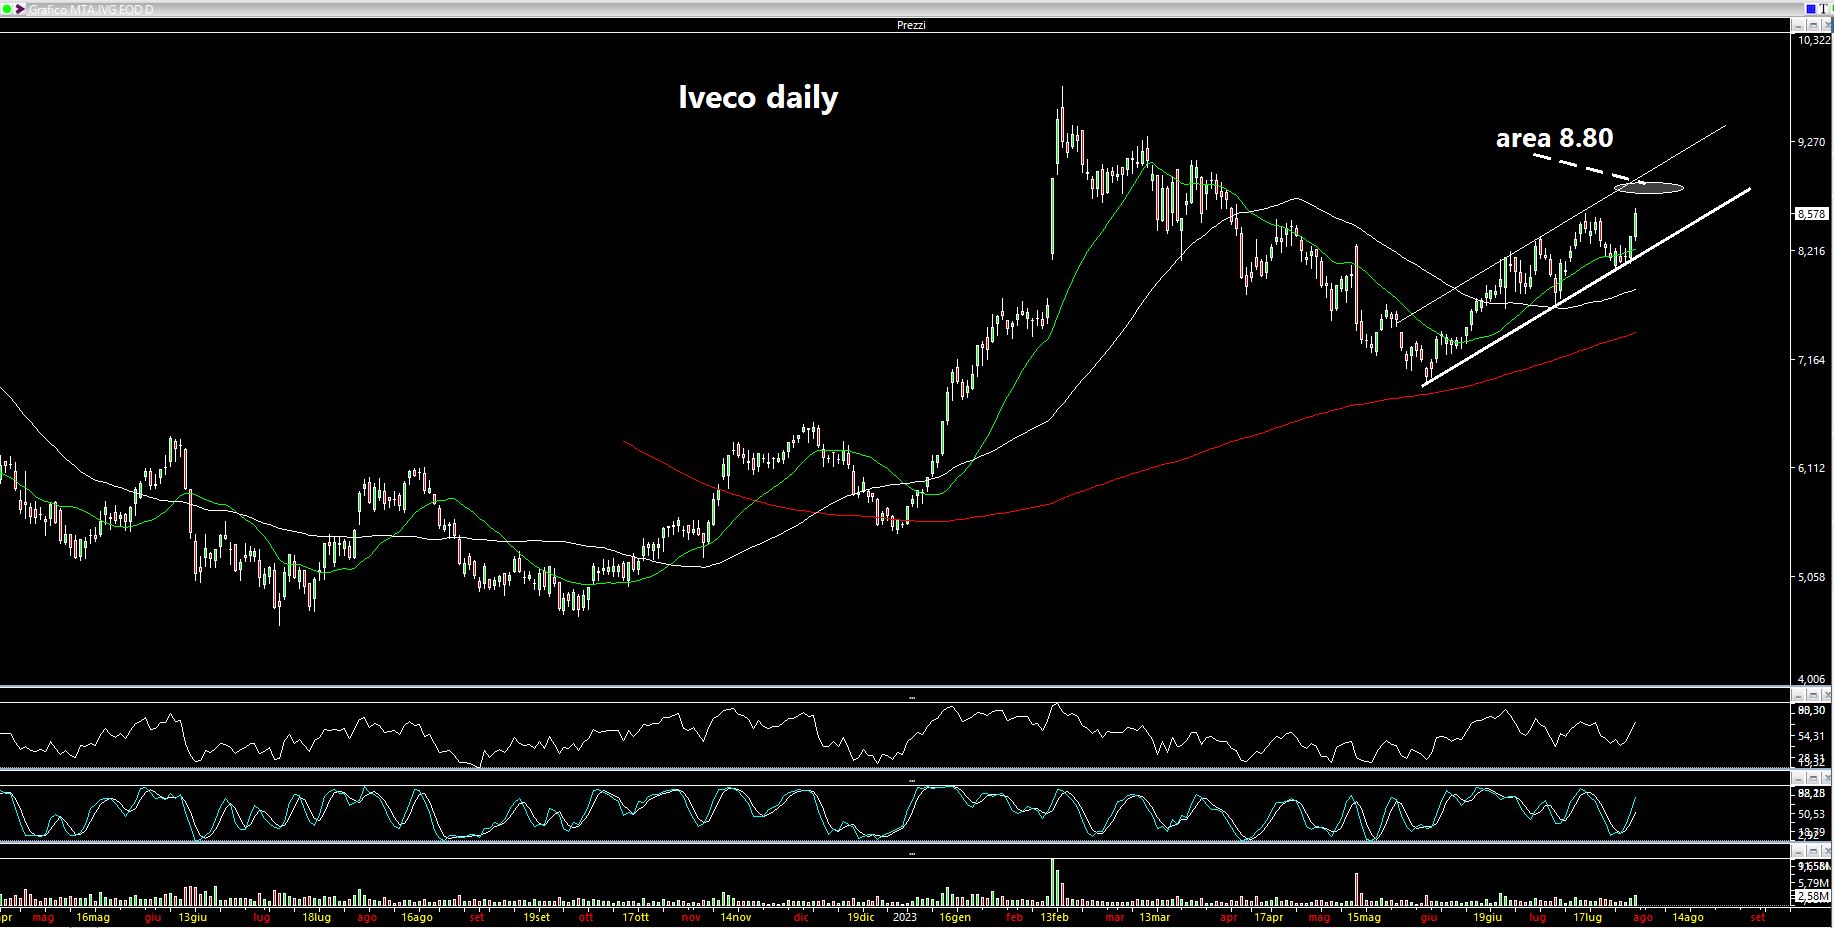Click the divider handle above the first oscillator panel

[x=911, y=696]
